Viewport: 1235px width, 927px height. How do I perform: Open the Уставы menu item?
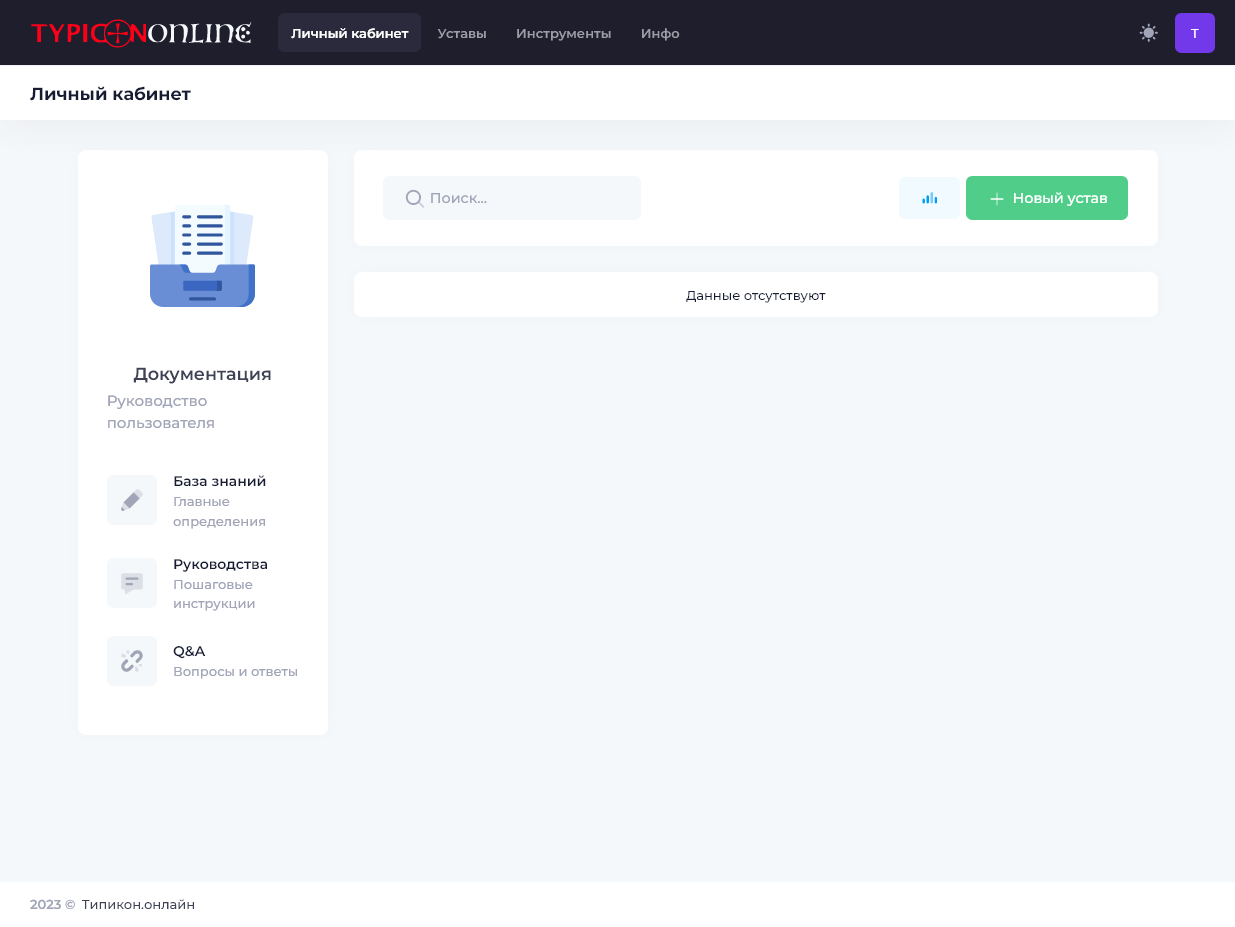[x=462, y=33]
